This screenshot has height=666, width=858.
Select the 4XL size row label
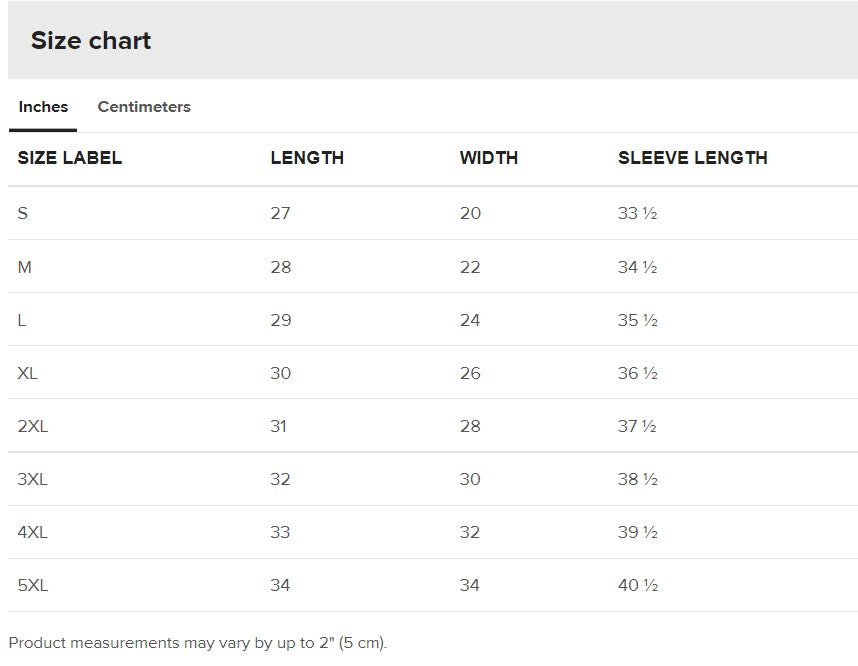click(33, 532)
